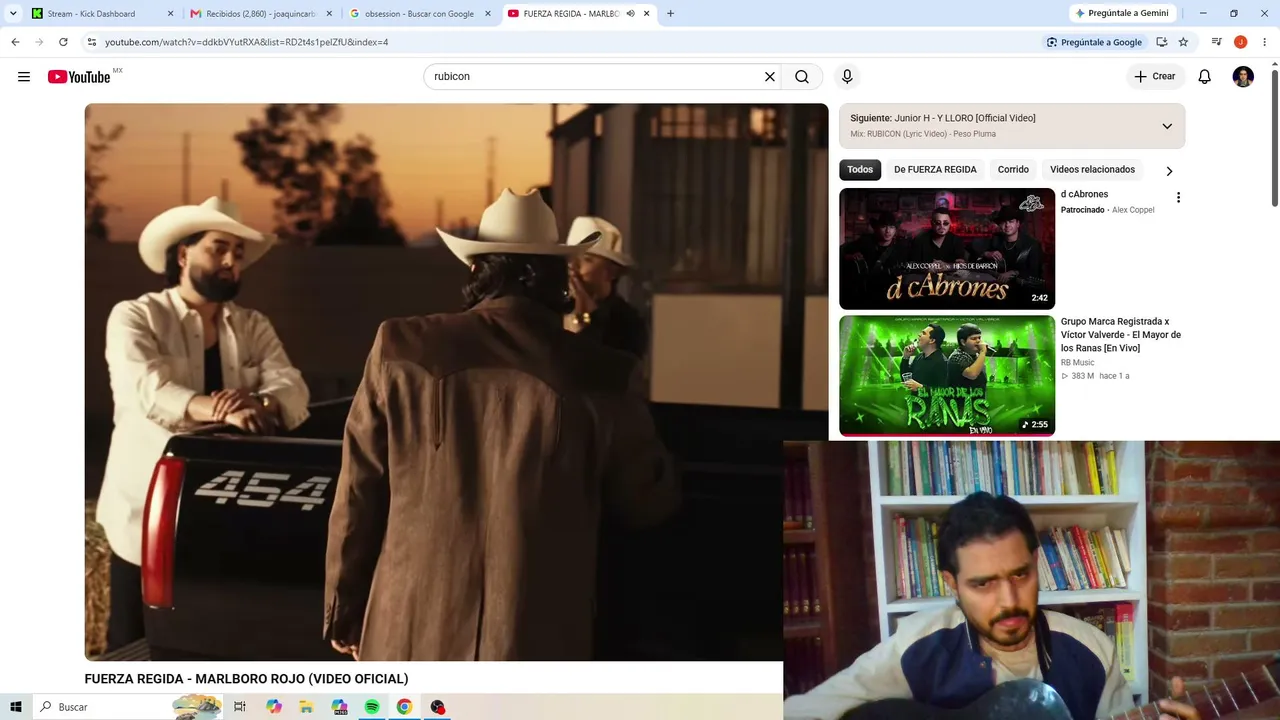This screenshot has width=1280, height=720.
Task: Click Pregúntale a Google in address bar
Action: point(1093,42)
